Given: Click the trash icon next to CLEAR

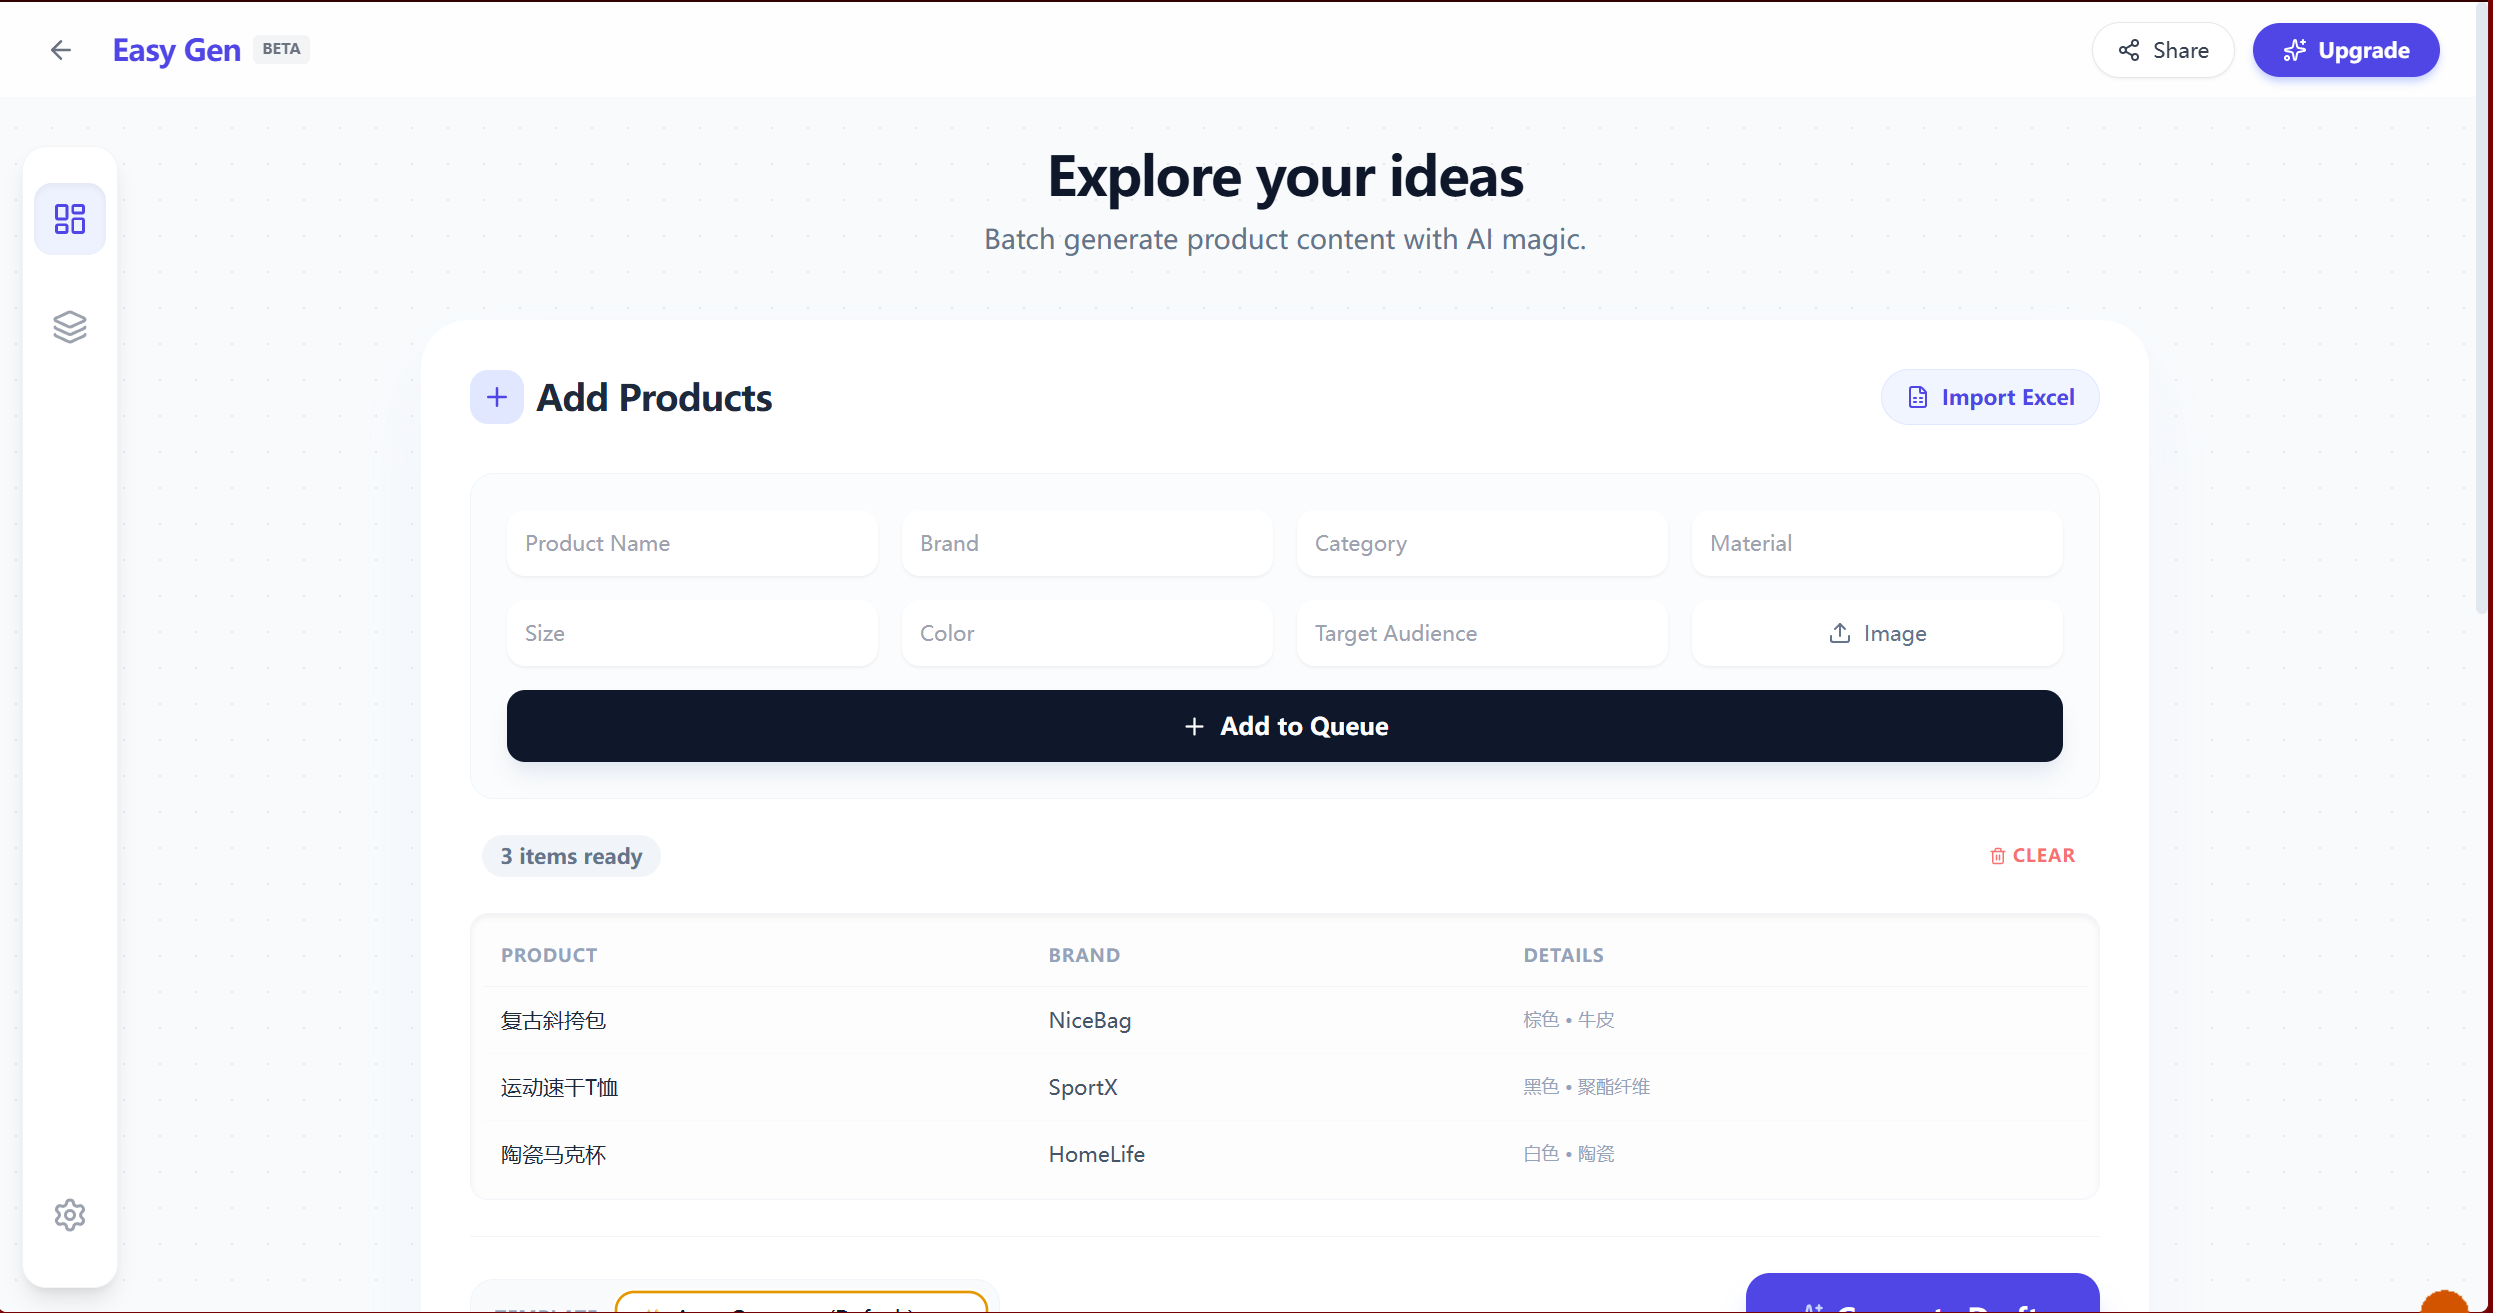Looking at the screenshot, I should tap(1997, 856).
